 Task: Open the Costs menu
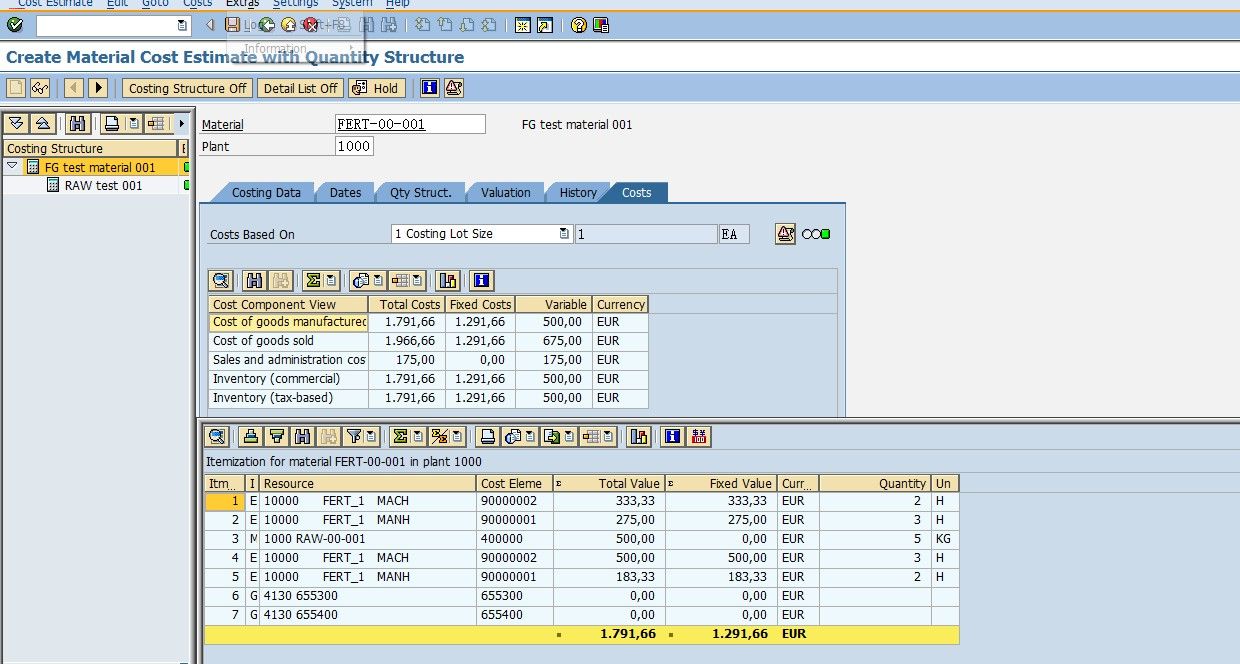(x=198, y=4)
